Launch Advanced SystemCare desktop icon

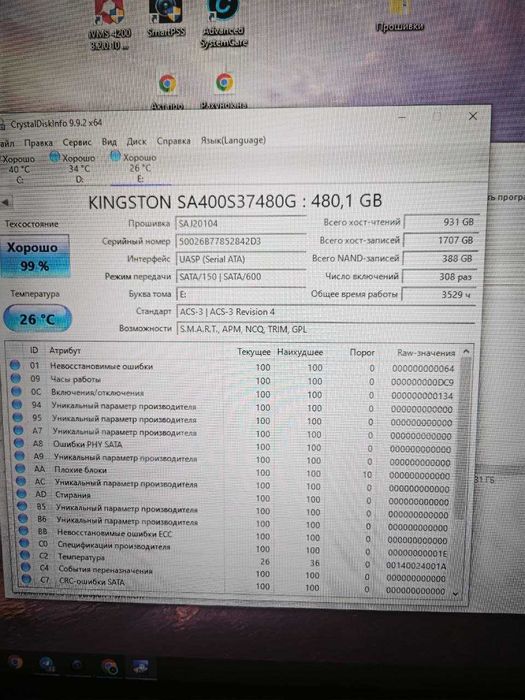pos(224,23)
